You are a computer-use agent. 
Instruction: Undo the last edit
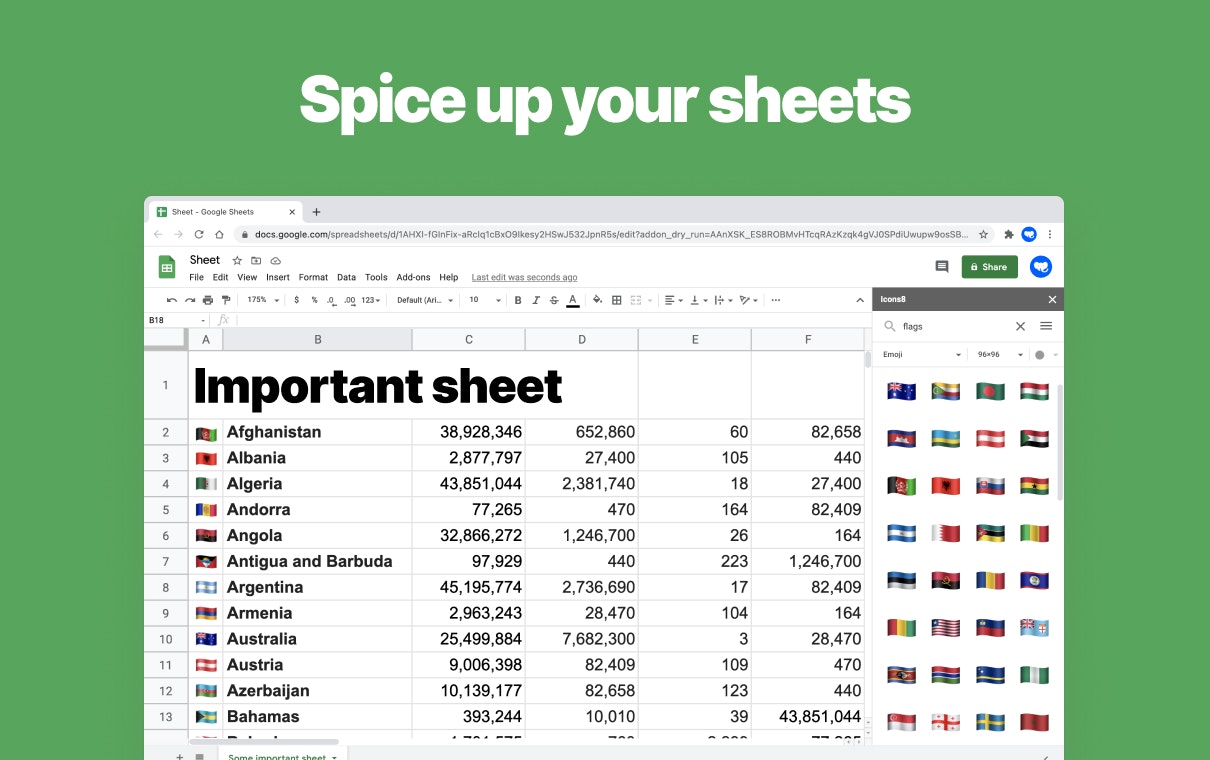171,300
